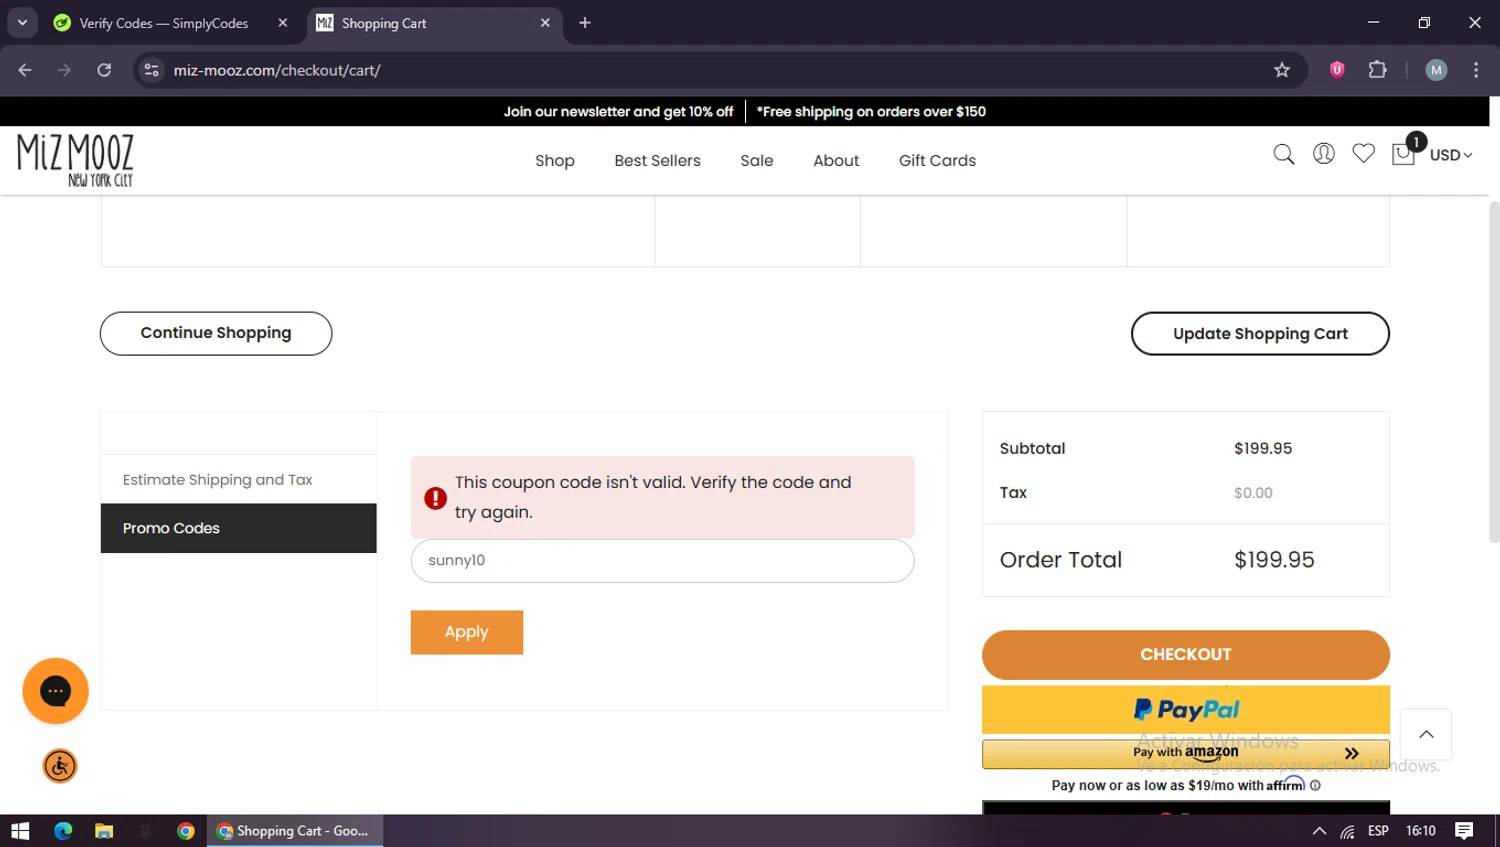Open the notification center icon
The height and width of the screenshot is (847, 1500).
[1464, 831]
